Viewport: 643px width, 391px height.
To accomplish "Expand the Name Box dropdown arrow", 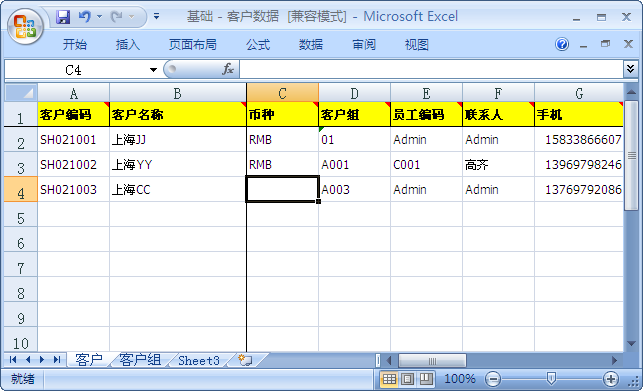I will [x=153, y=70].
